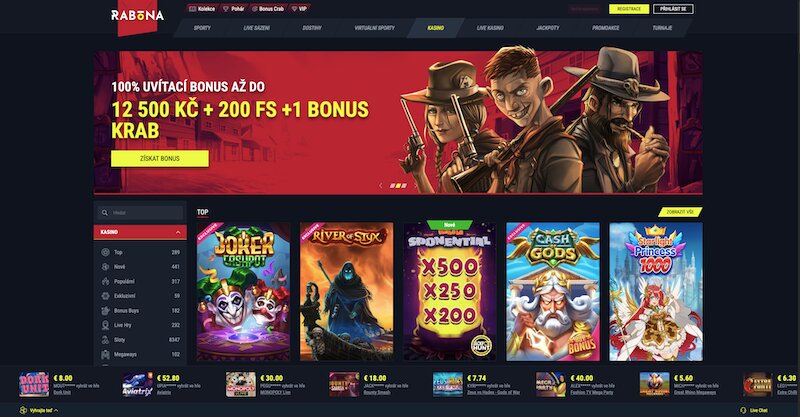Image resolution: width=800 pixels, height=417 pixels.
Task: Click the Rabona logo
Action: pos(137,16)
